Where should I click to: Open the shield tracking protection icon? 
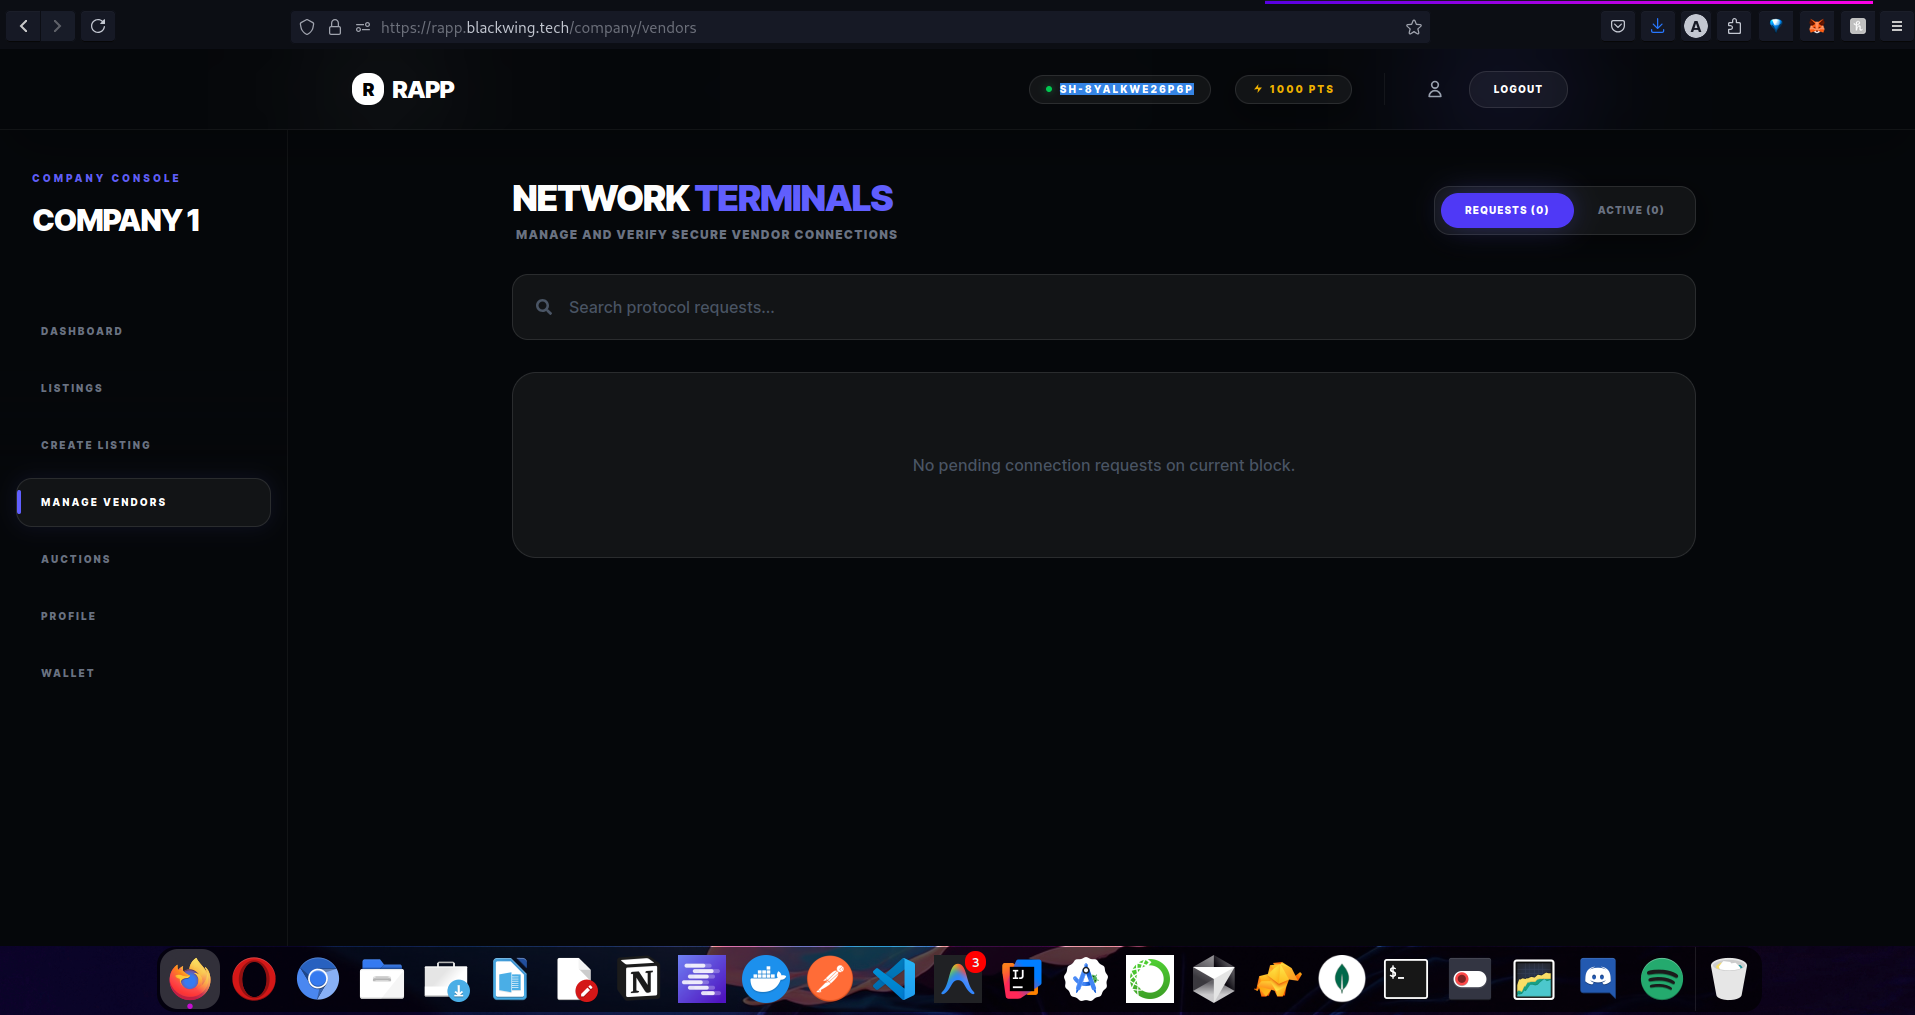pyautogui.click(x=307, y=27)
